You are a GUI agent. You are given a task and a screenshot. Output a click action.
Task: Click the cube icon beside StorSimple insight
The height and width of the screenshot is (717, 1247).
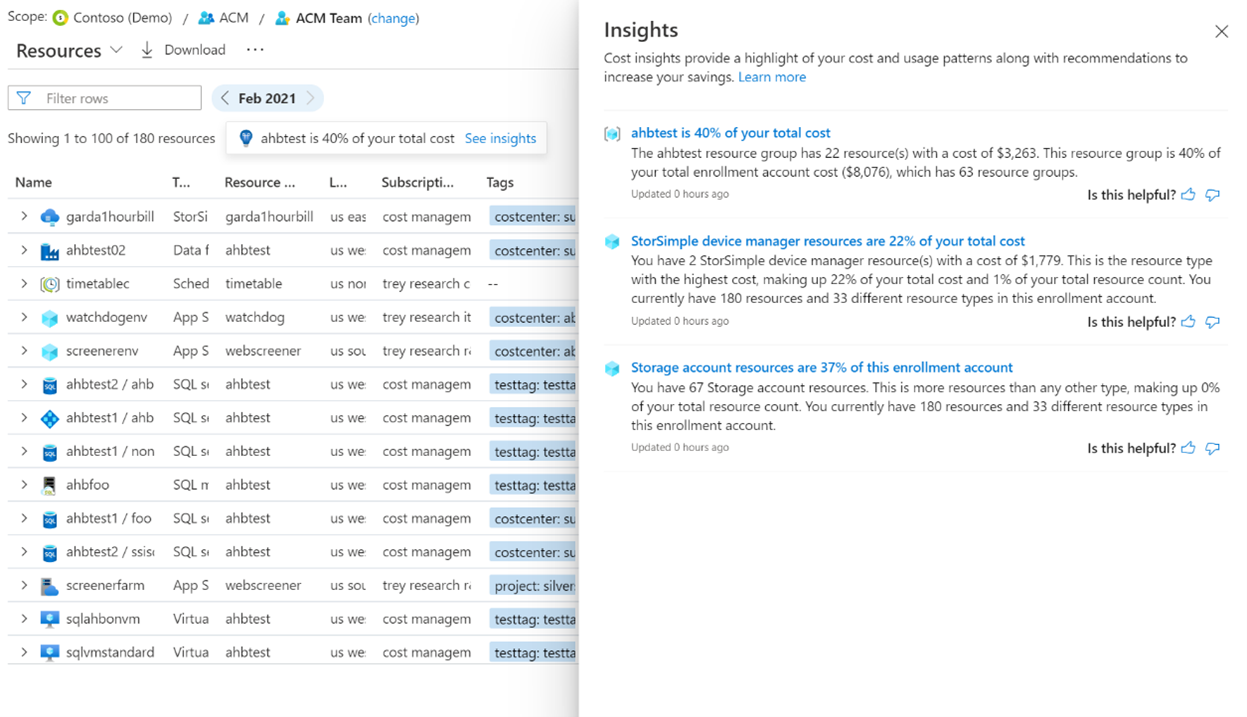[x=612, y=242]
